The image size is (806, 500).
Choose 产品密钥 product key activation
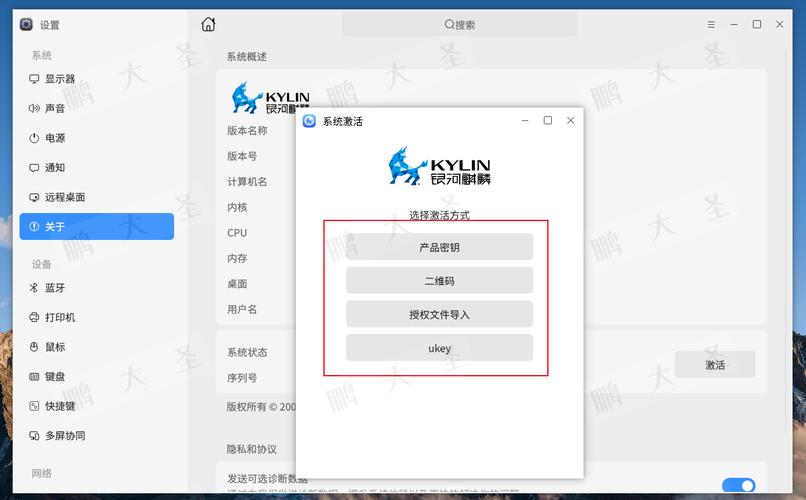(439, 247)
